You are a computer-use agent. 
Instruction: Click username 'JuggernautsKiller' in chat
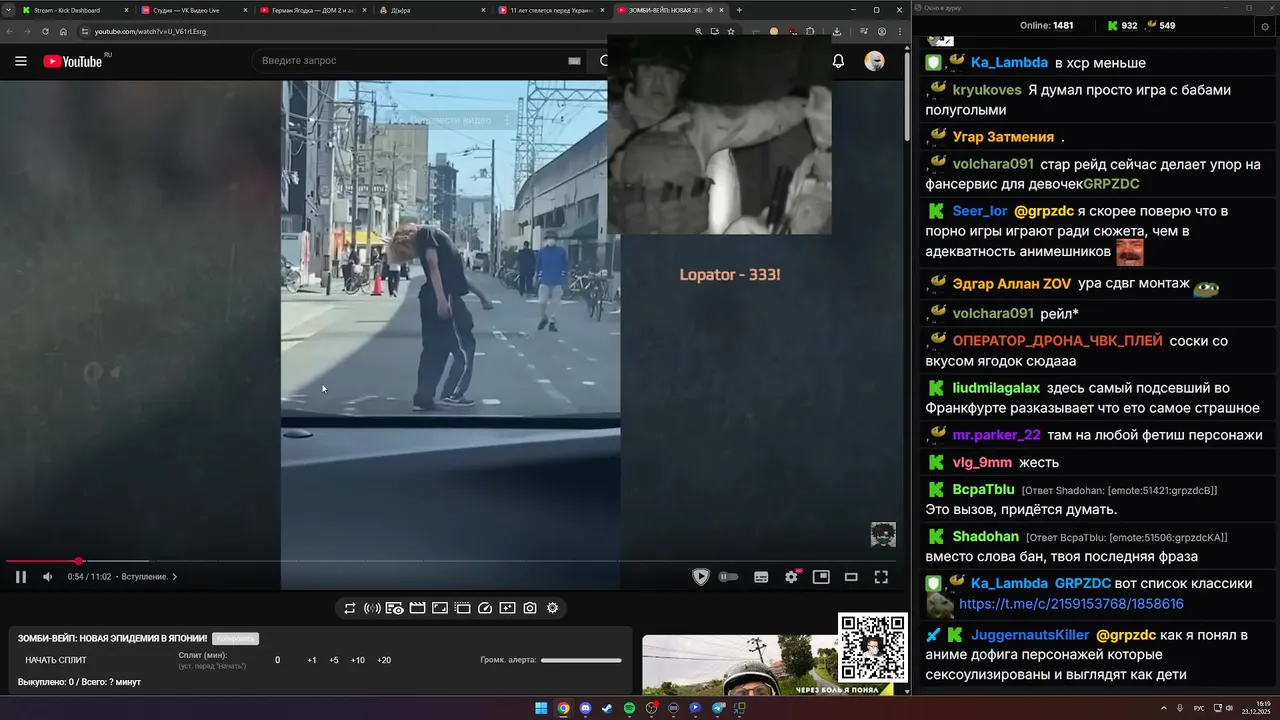click(x=1030, y=635)
